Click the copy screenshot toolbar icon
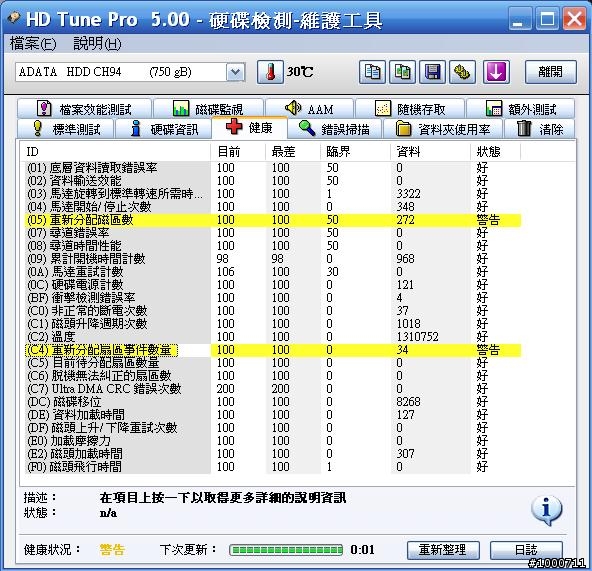 click(x=402, y=72)
